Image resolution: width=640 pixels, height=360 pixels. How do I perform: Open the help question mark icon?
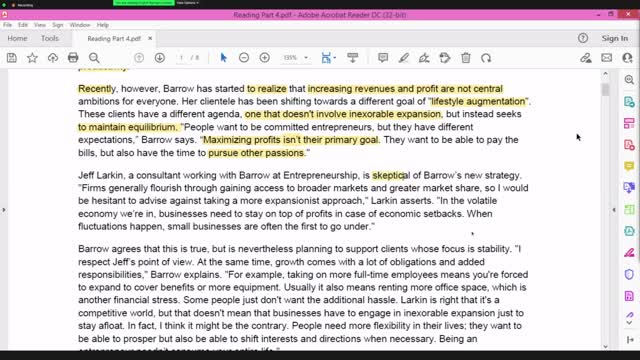coord(583,38)
